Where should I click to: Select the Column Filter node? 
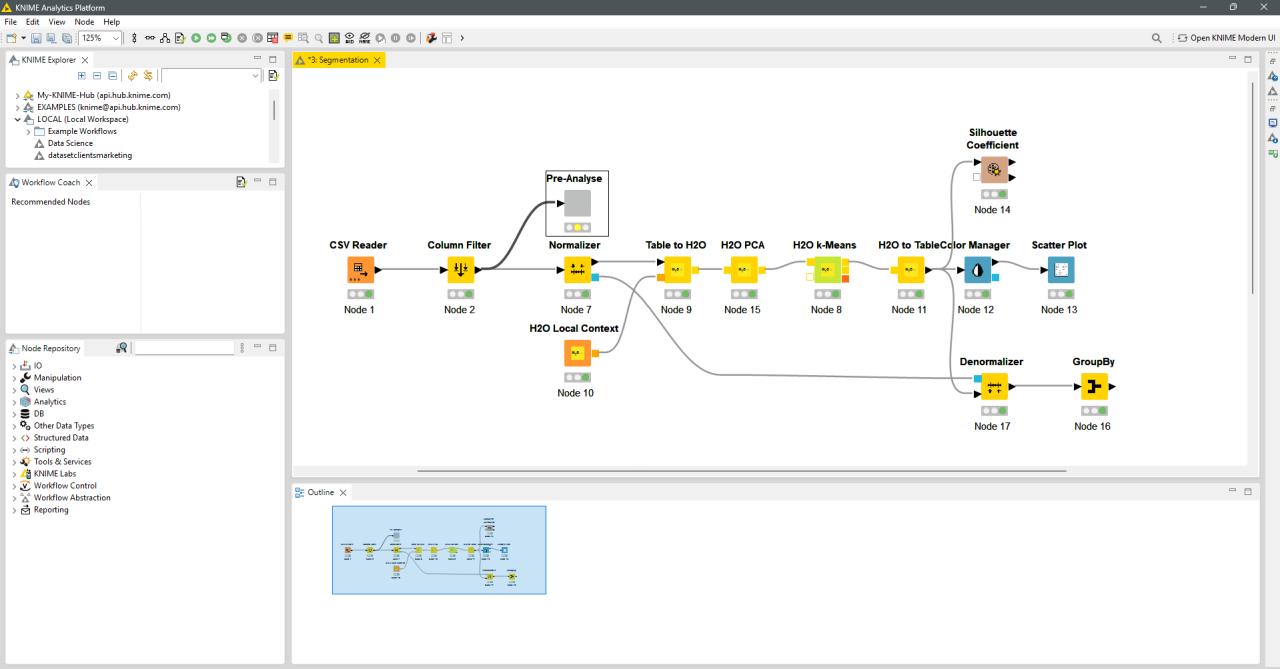(x=461, y=270)
